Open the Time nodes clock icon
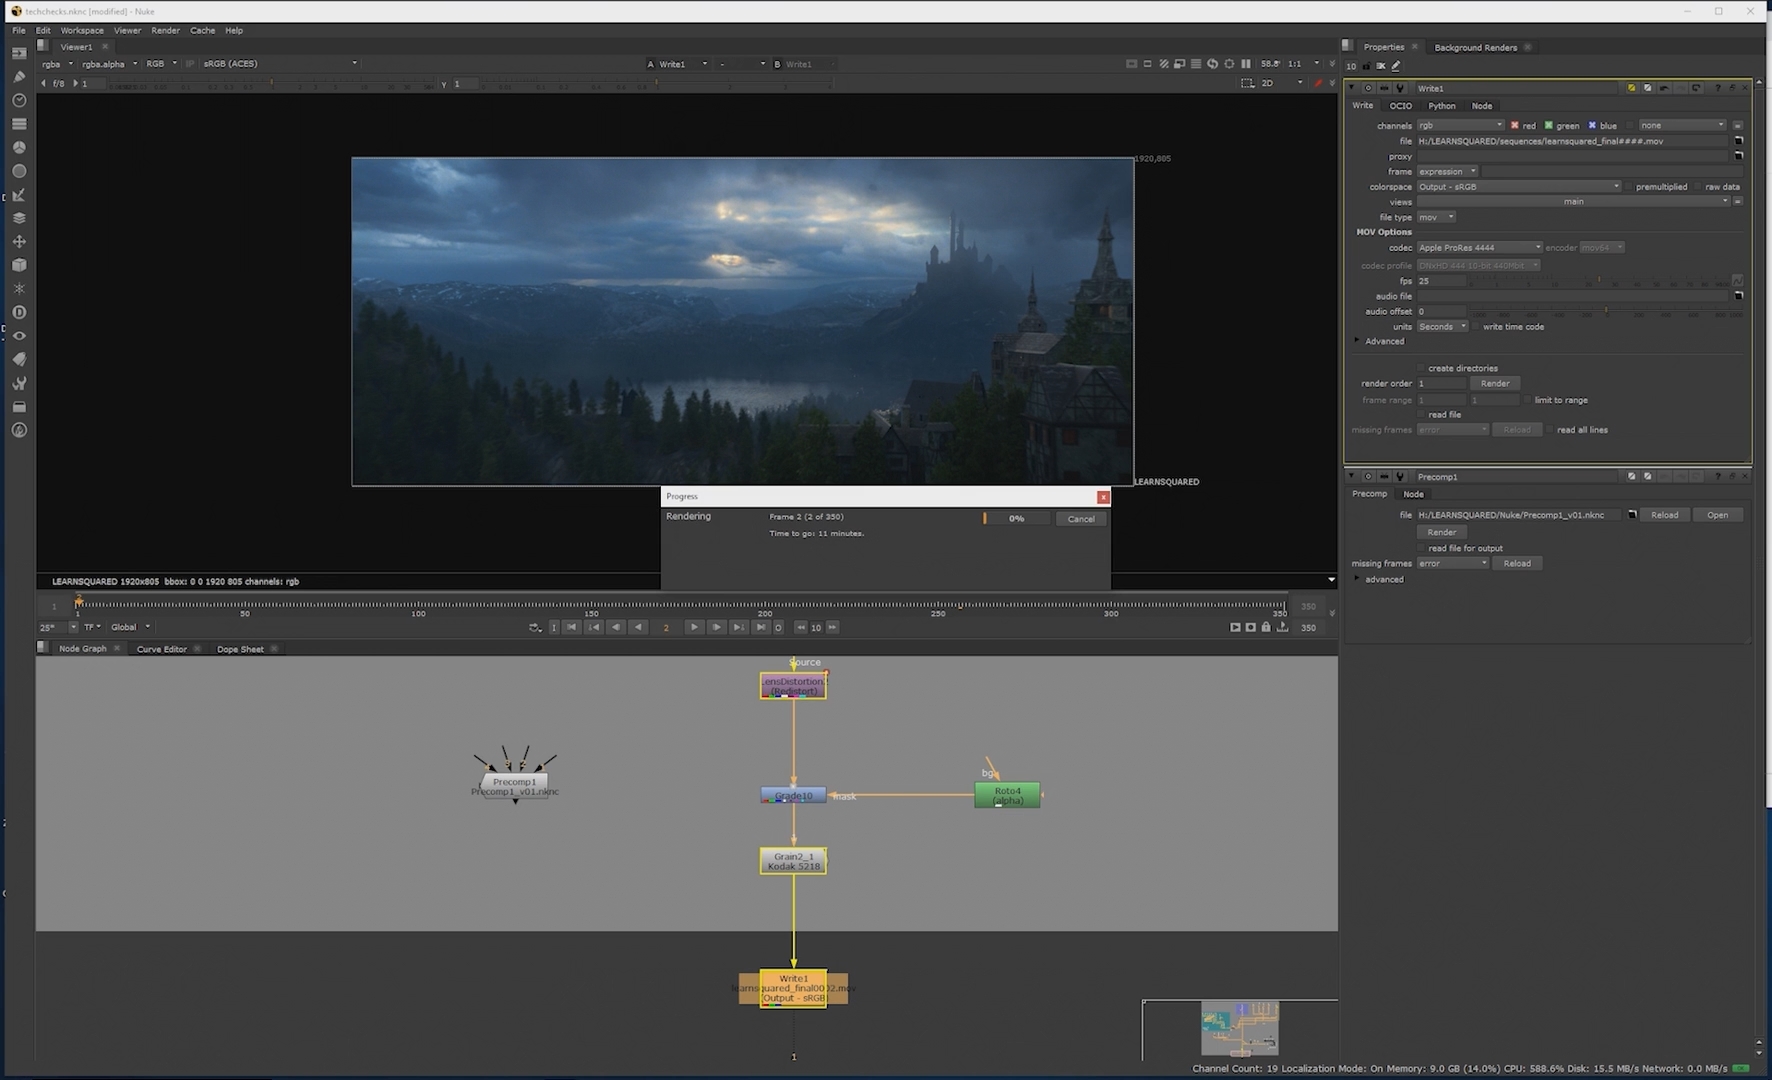The image size is (1772, 1080). (x=19, y=100)
